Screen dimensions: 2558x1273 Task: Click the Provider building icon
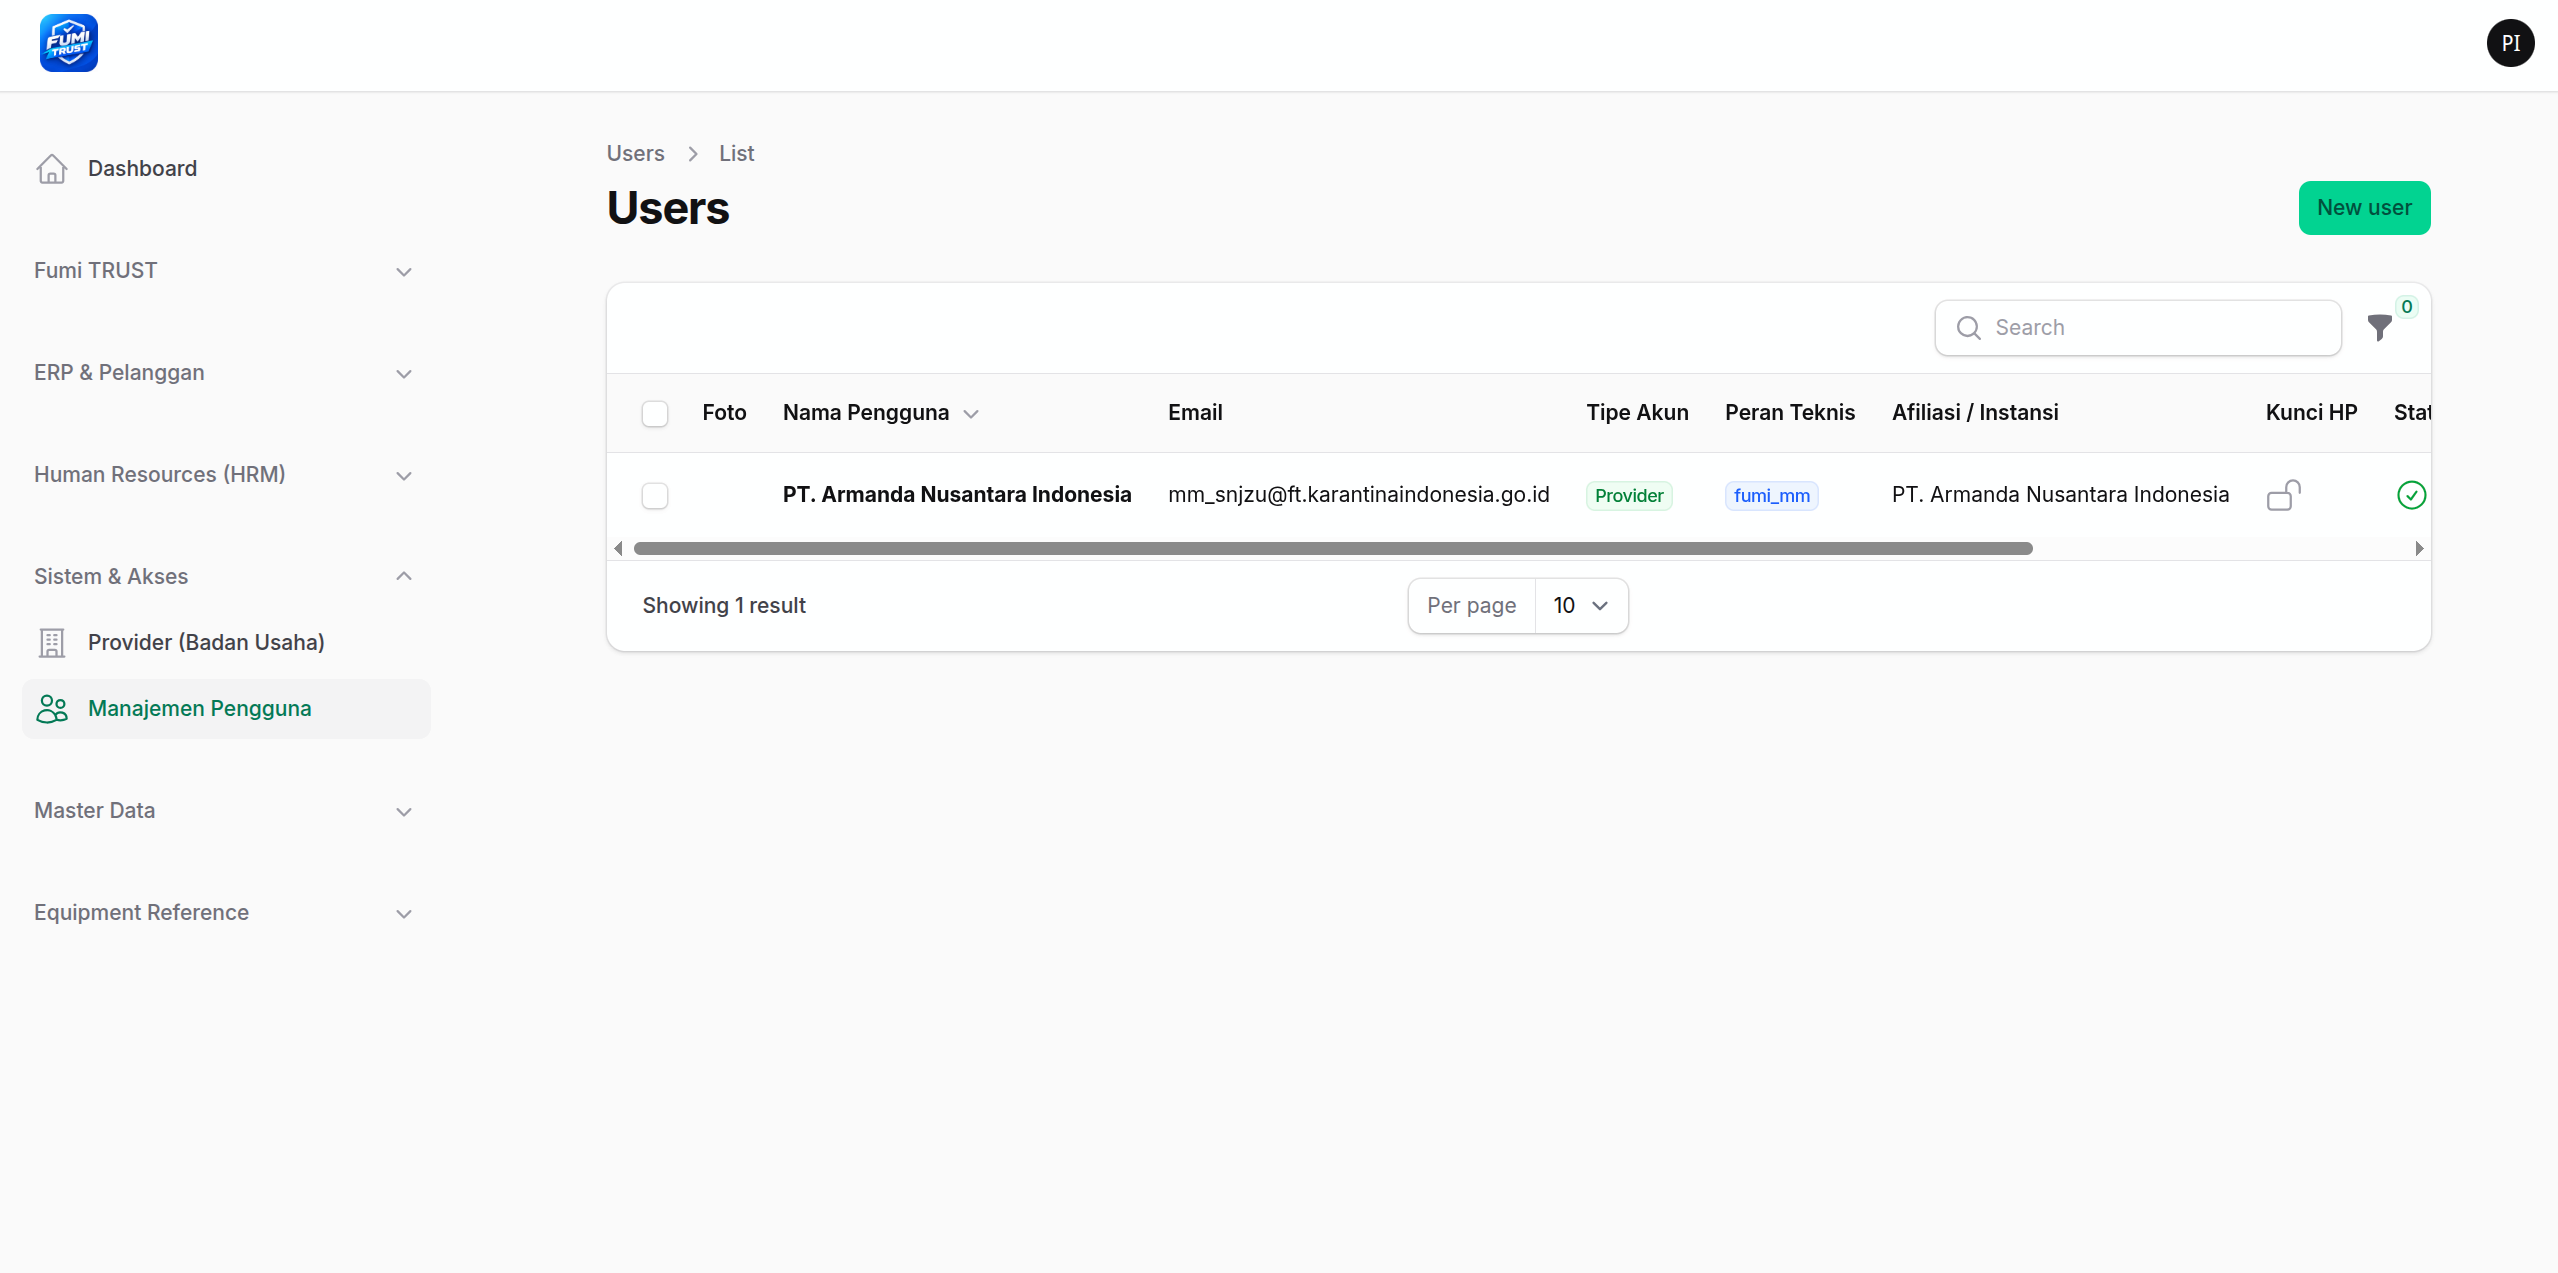coord(52,643)
